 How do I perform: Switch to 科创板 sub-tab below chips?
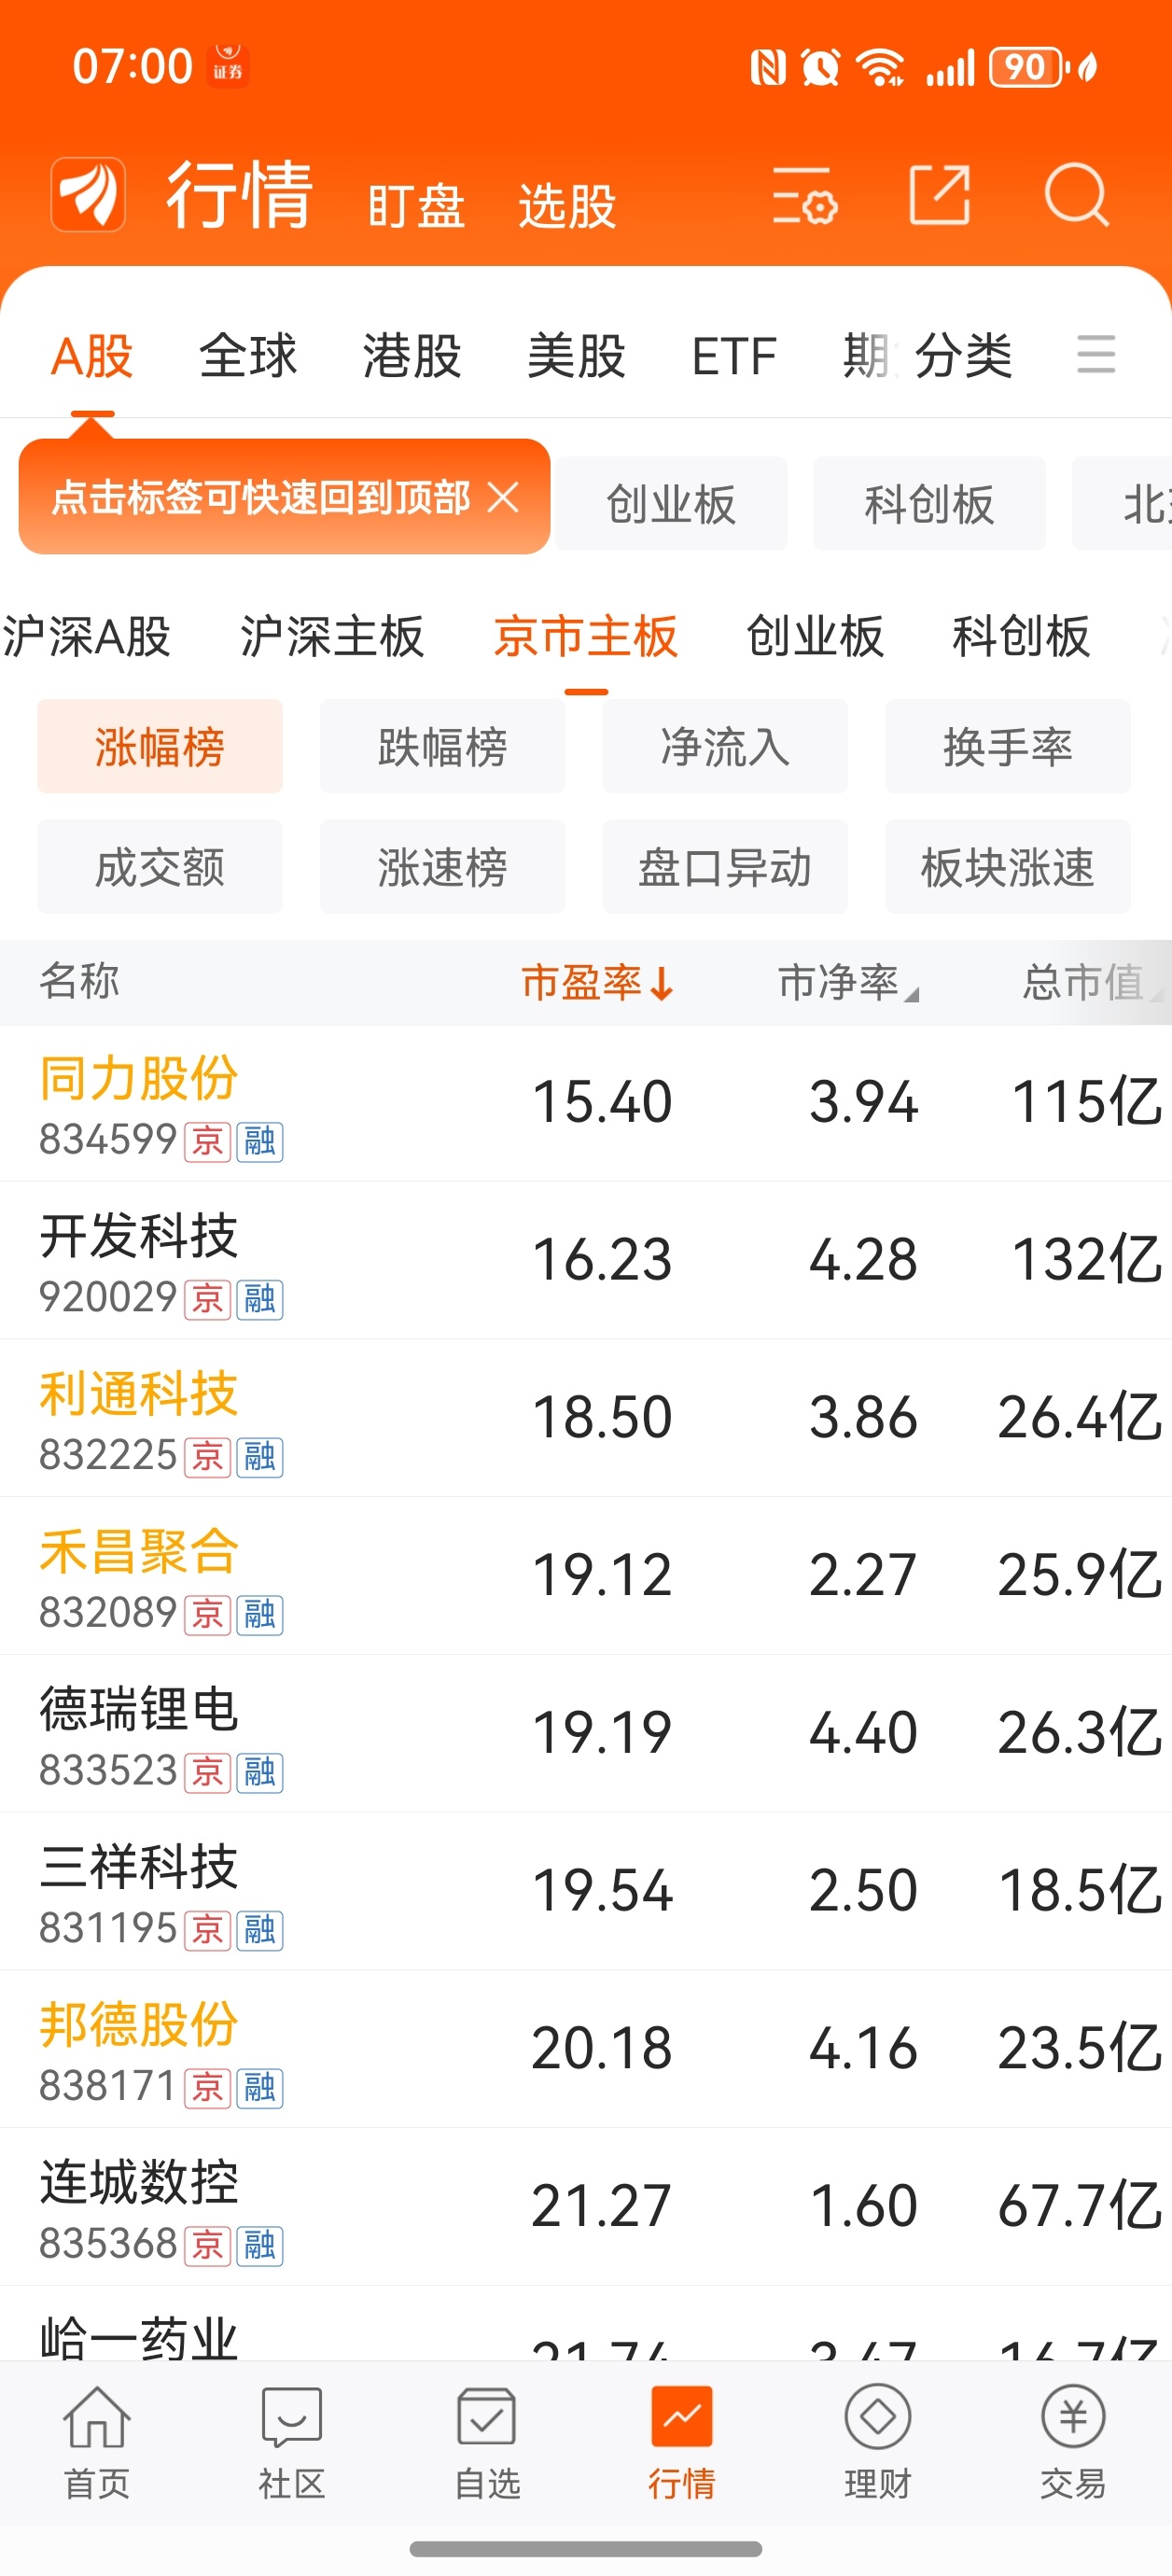[x=1021, y=636]
